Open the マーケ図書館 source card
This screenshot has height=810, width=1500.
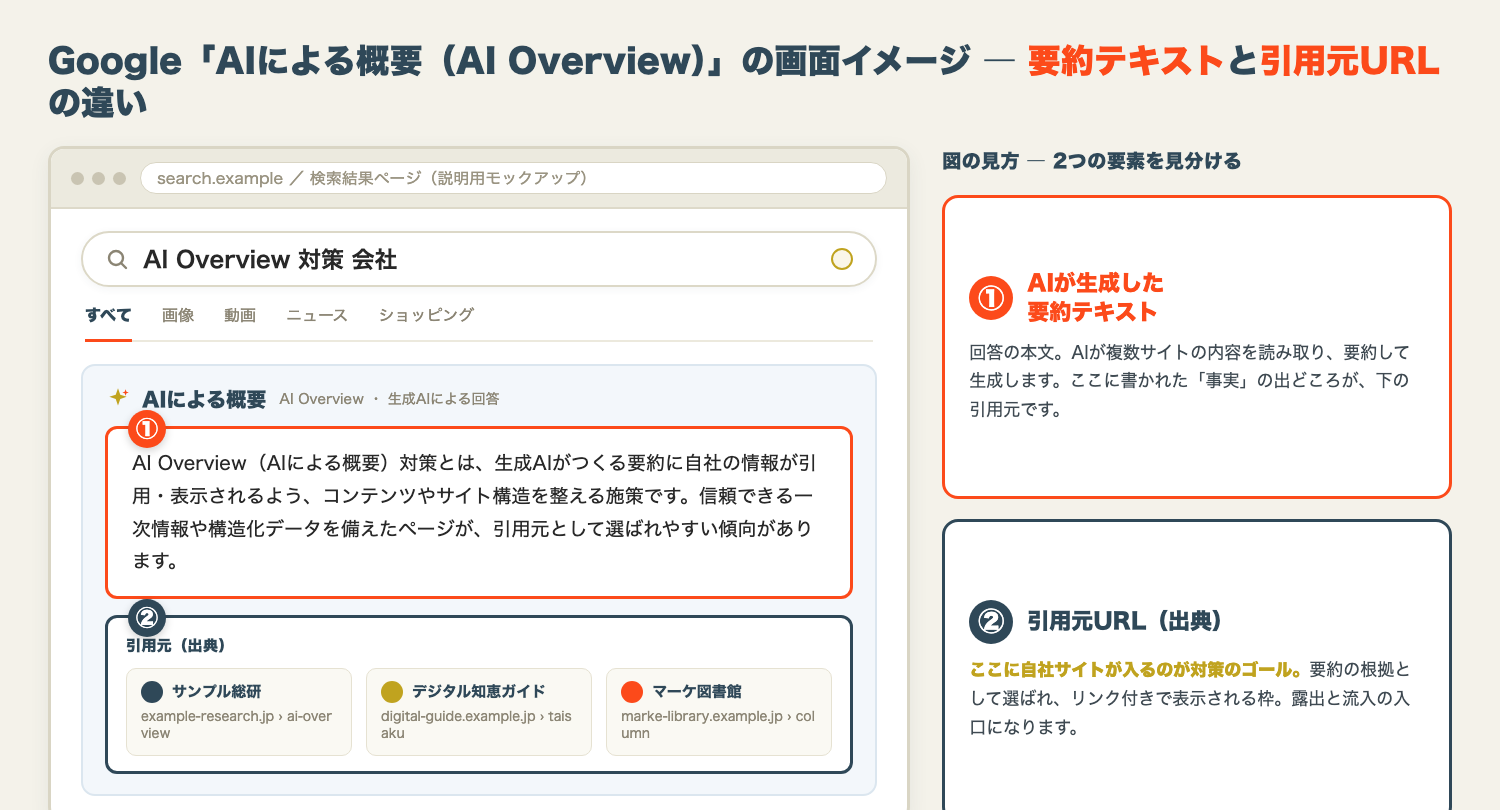click(719, 712)
